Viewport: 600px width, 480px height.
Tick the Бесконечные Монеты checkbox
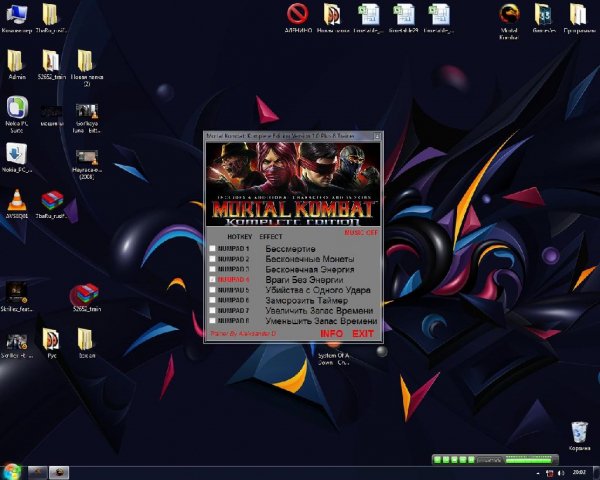[x=212, y=259]
